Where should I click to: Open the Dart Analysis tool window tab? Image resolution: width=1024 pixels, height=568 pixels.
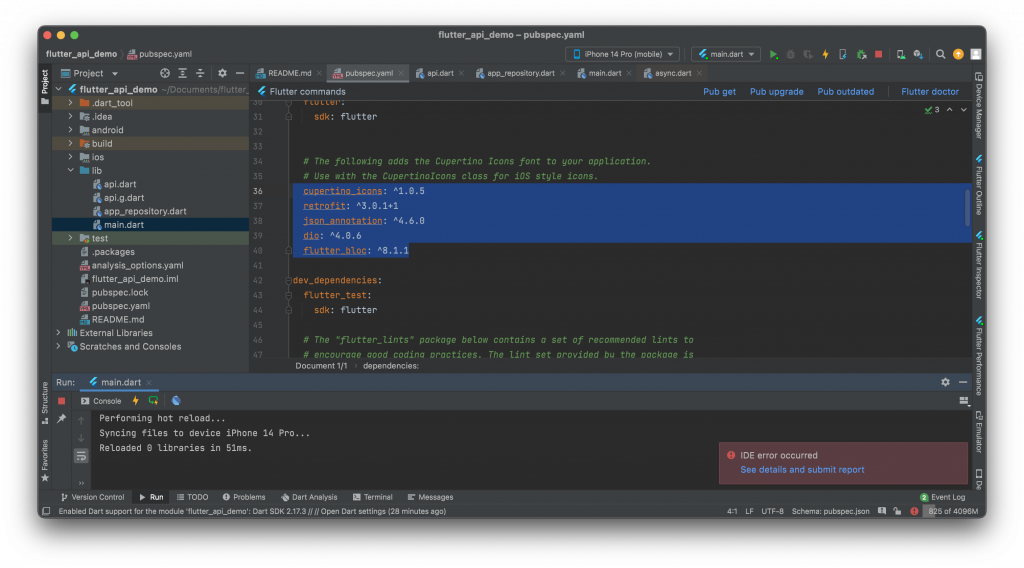[309, 497]
